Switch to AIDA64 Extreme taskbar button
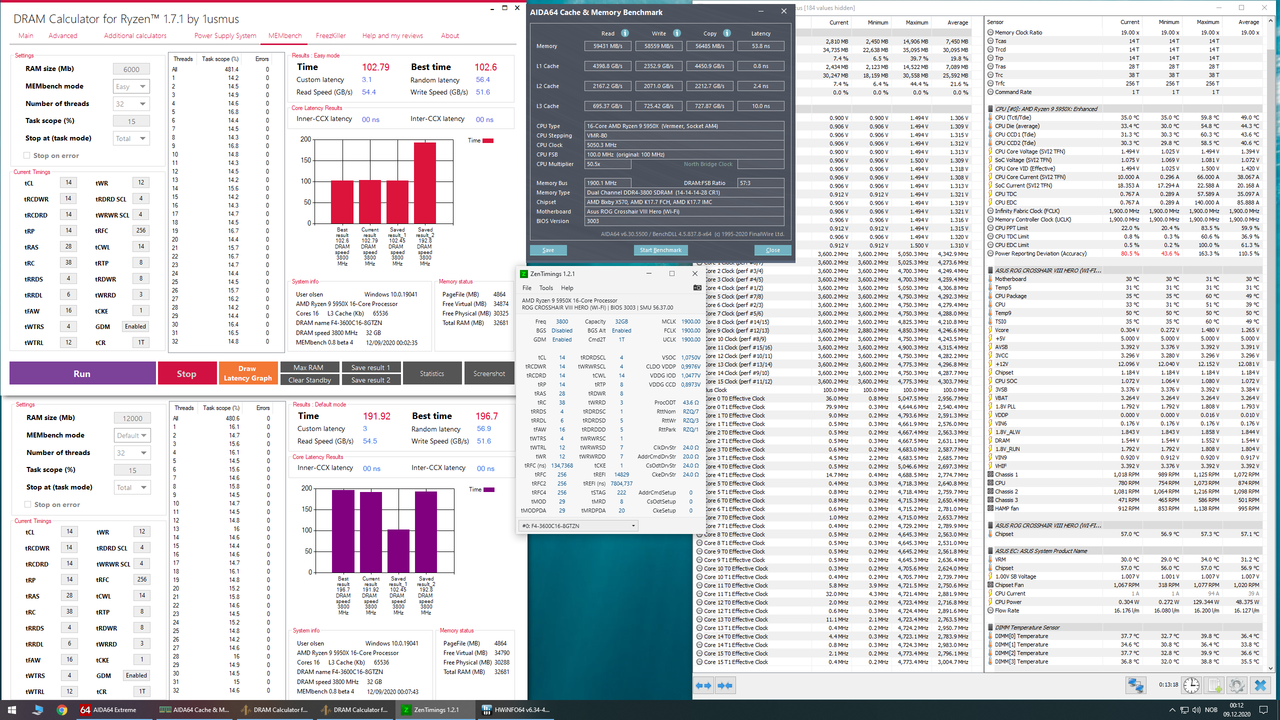 [x=115, y=709]
